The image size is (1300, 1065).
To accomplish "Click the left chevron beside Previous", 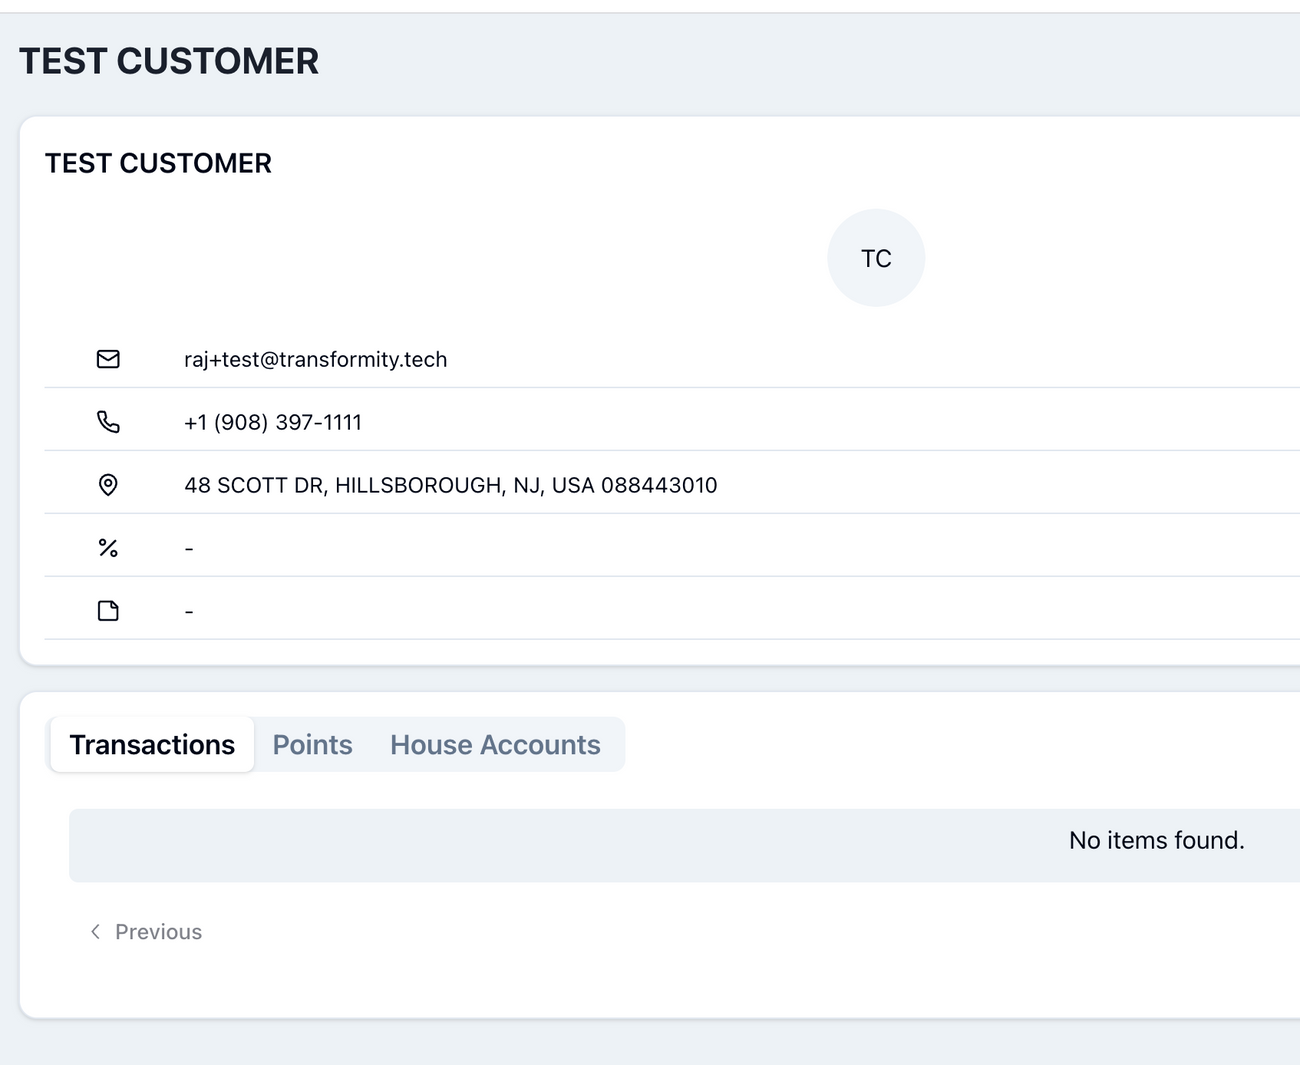I will pos(95,932).
